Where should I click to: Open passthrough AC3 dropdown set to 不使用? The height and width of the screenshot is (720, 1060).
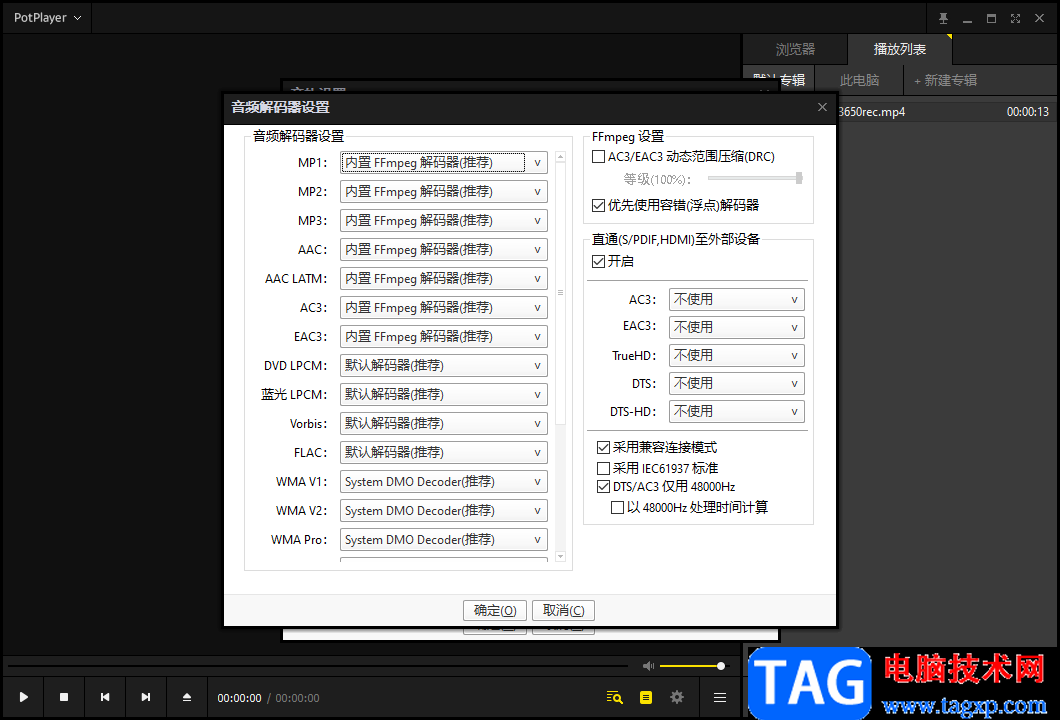tap(736, 299)
